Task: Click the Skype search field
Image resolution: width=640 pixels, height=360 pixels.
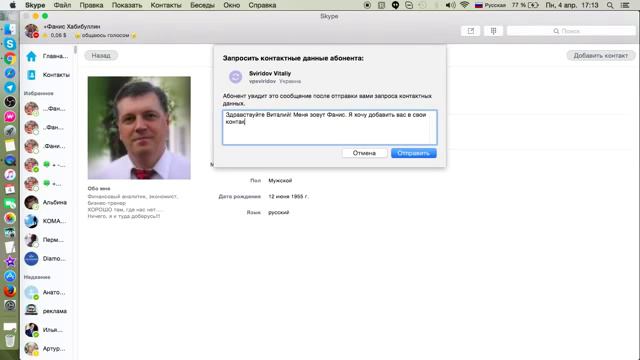Action: tap(571, 31)
